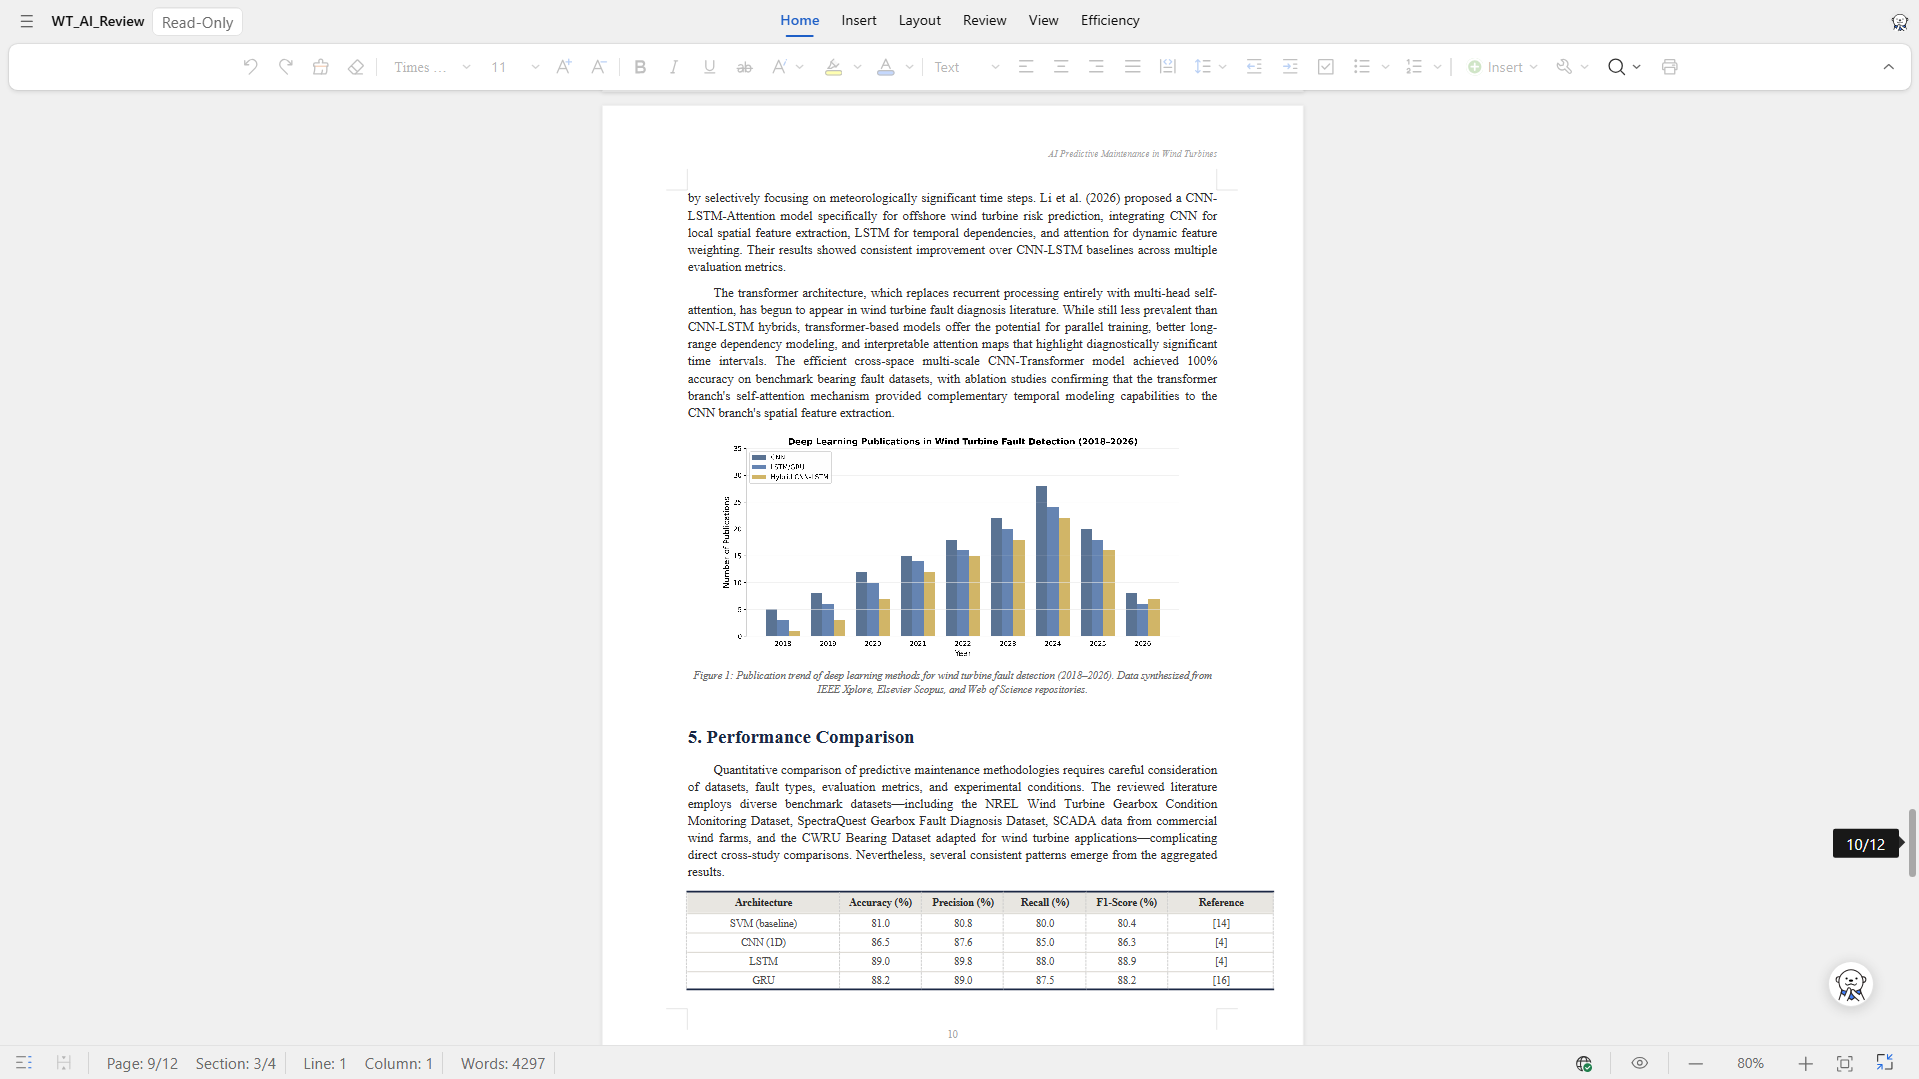1919x1079 pixels.
Task: Expand numbered list style options
Action: pos(1437,67)
